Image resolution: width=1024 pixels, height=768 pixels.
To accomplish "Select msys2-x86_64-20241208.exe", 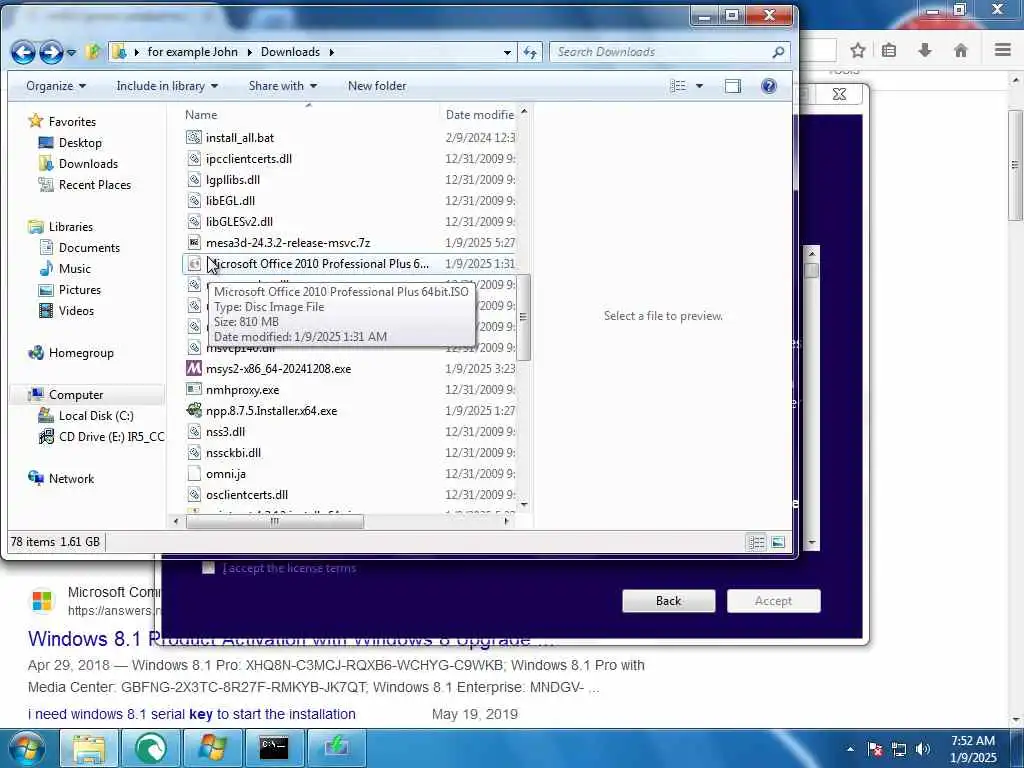I will tap(278, 369).
